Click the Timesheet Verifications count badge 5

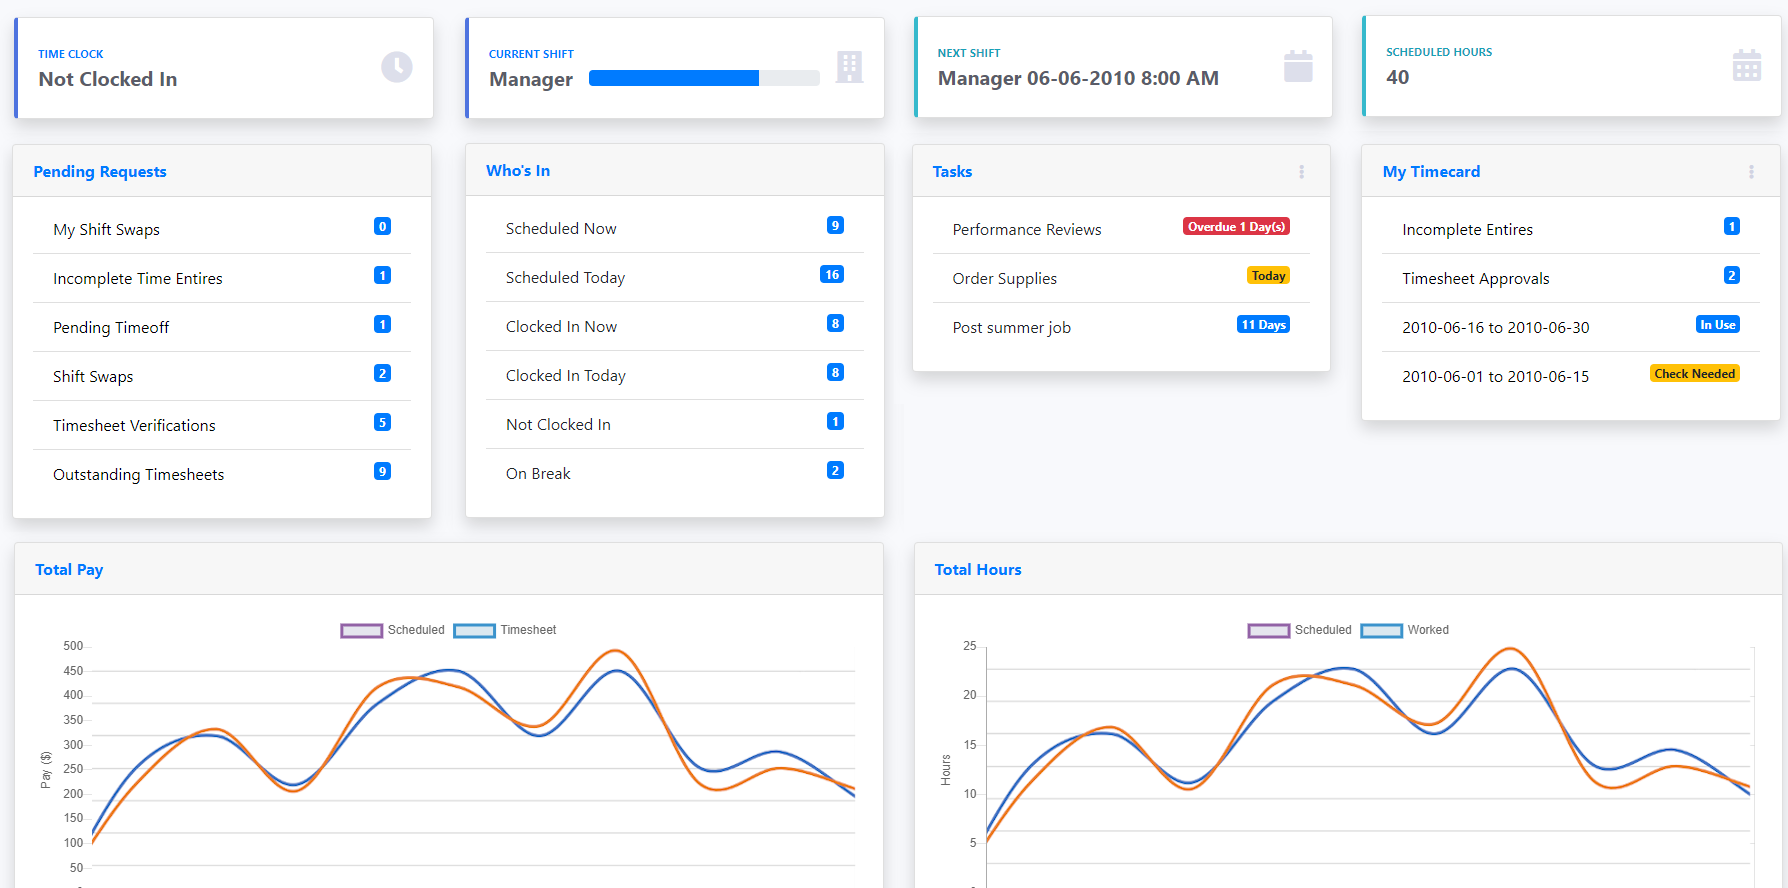[382, 422]
